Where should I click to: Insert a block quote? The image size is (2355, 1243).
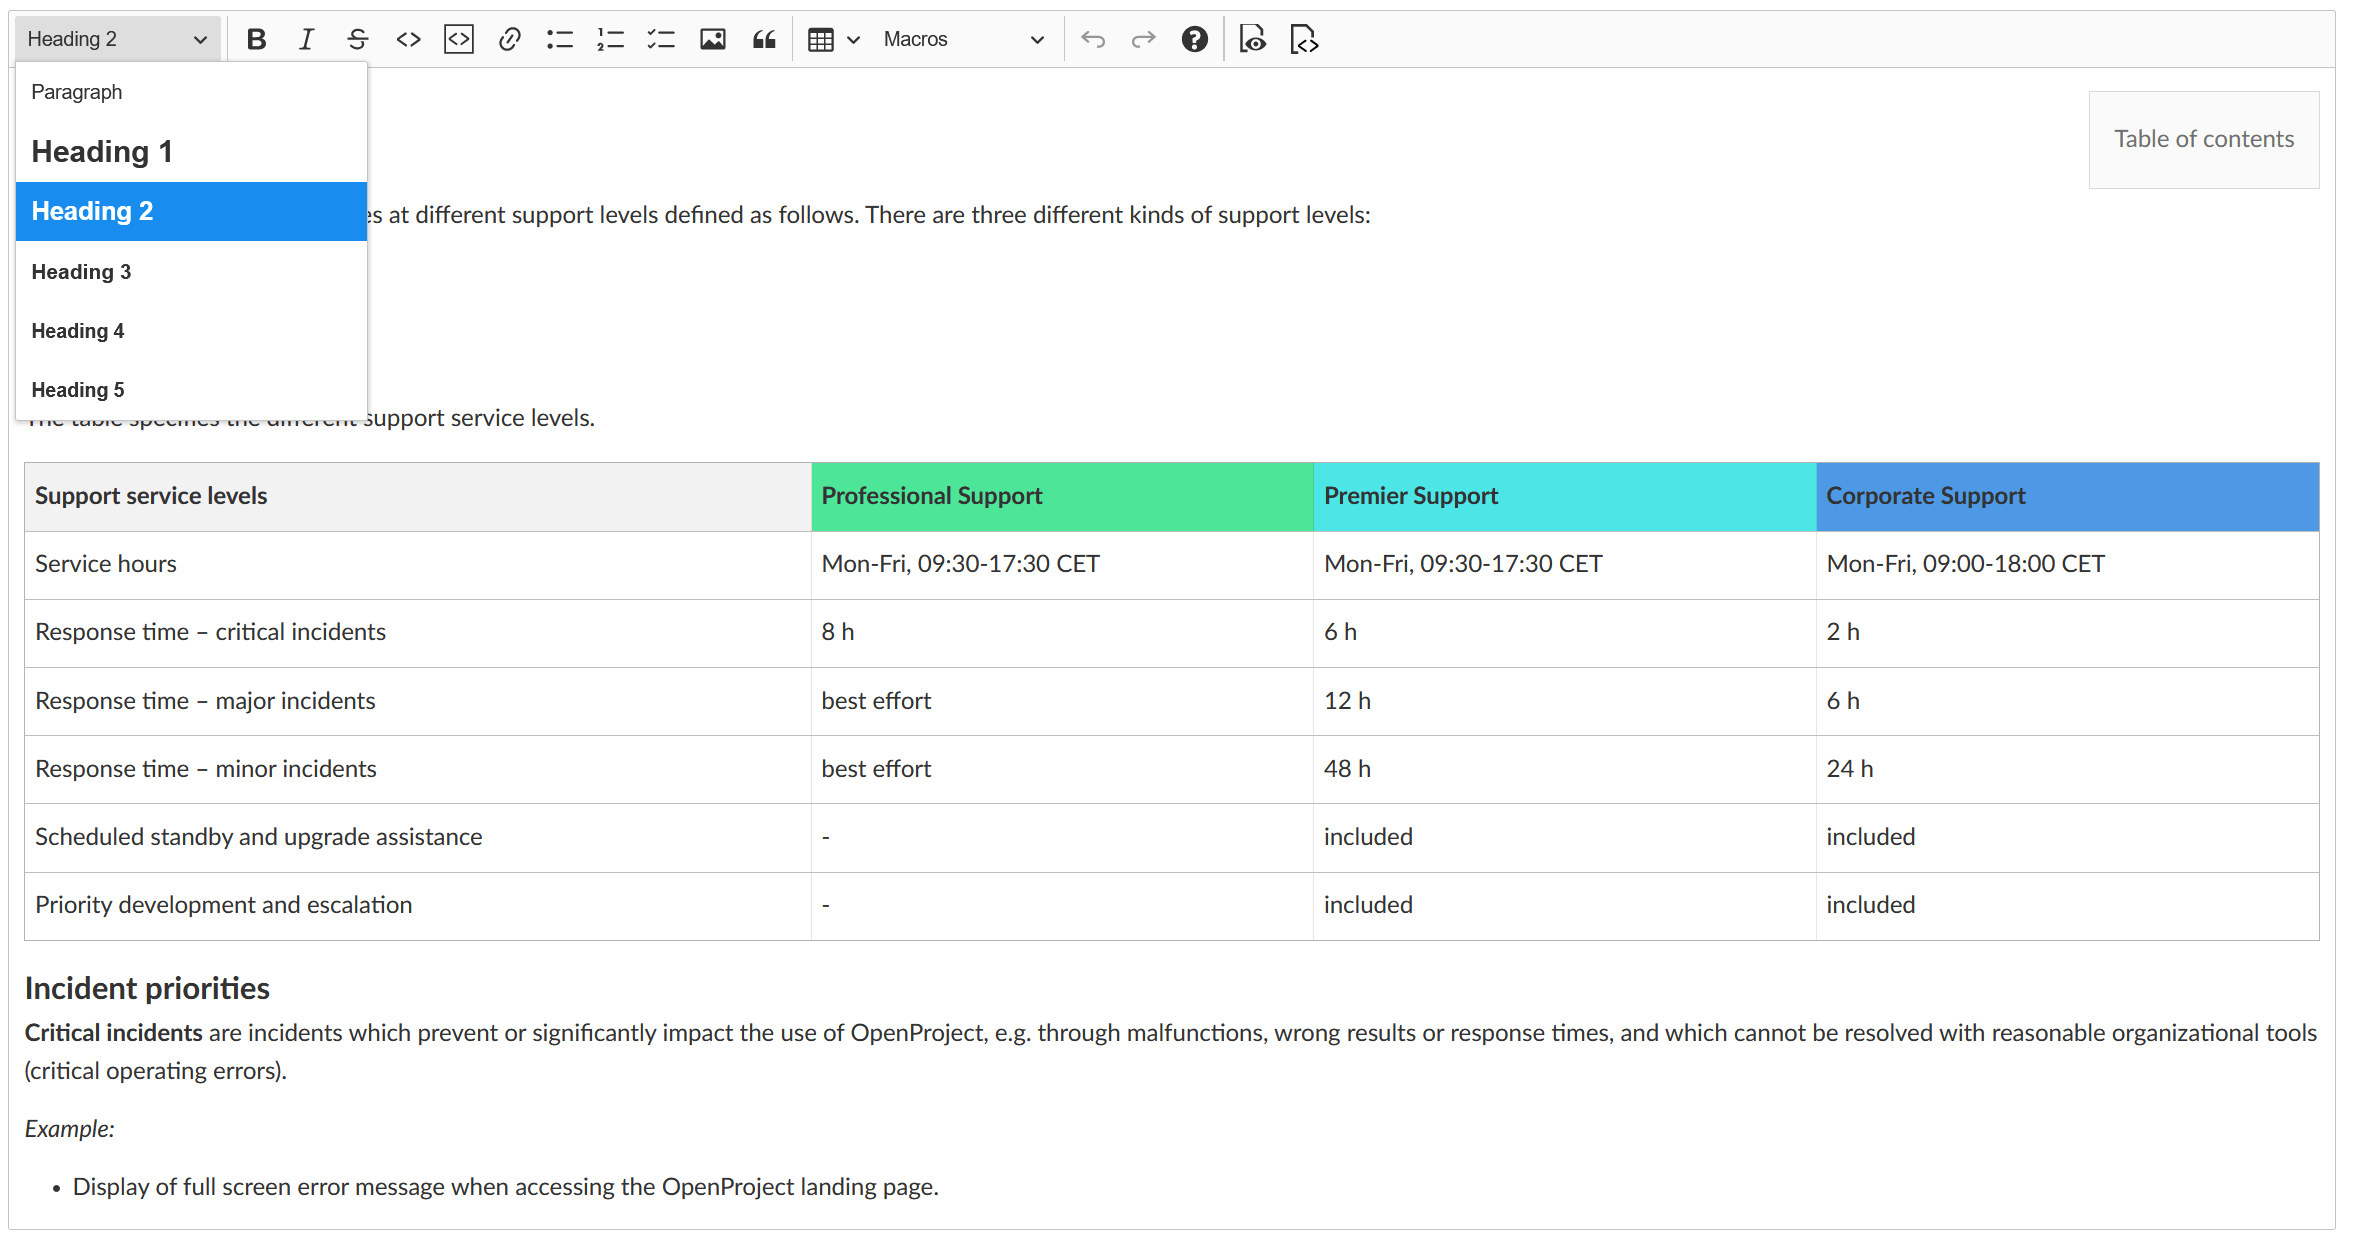pos(764,39)
